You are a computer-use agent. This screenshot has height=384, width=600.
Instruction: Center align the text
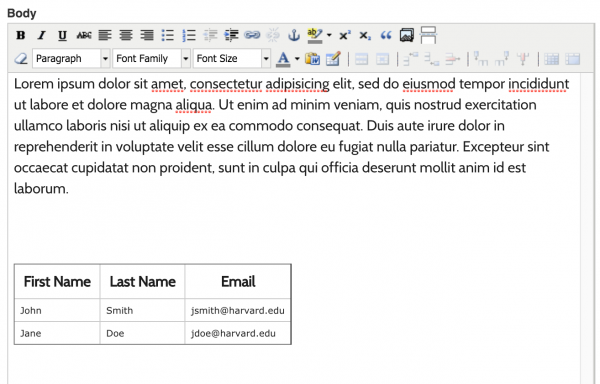coord(126,35)
